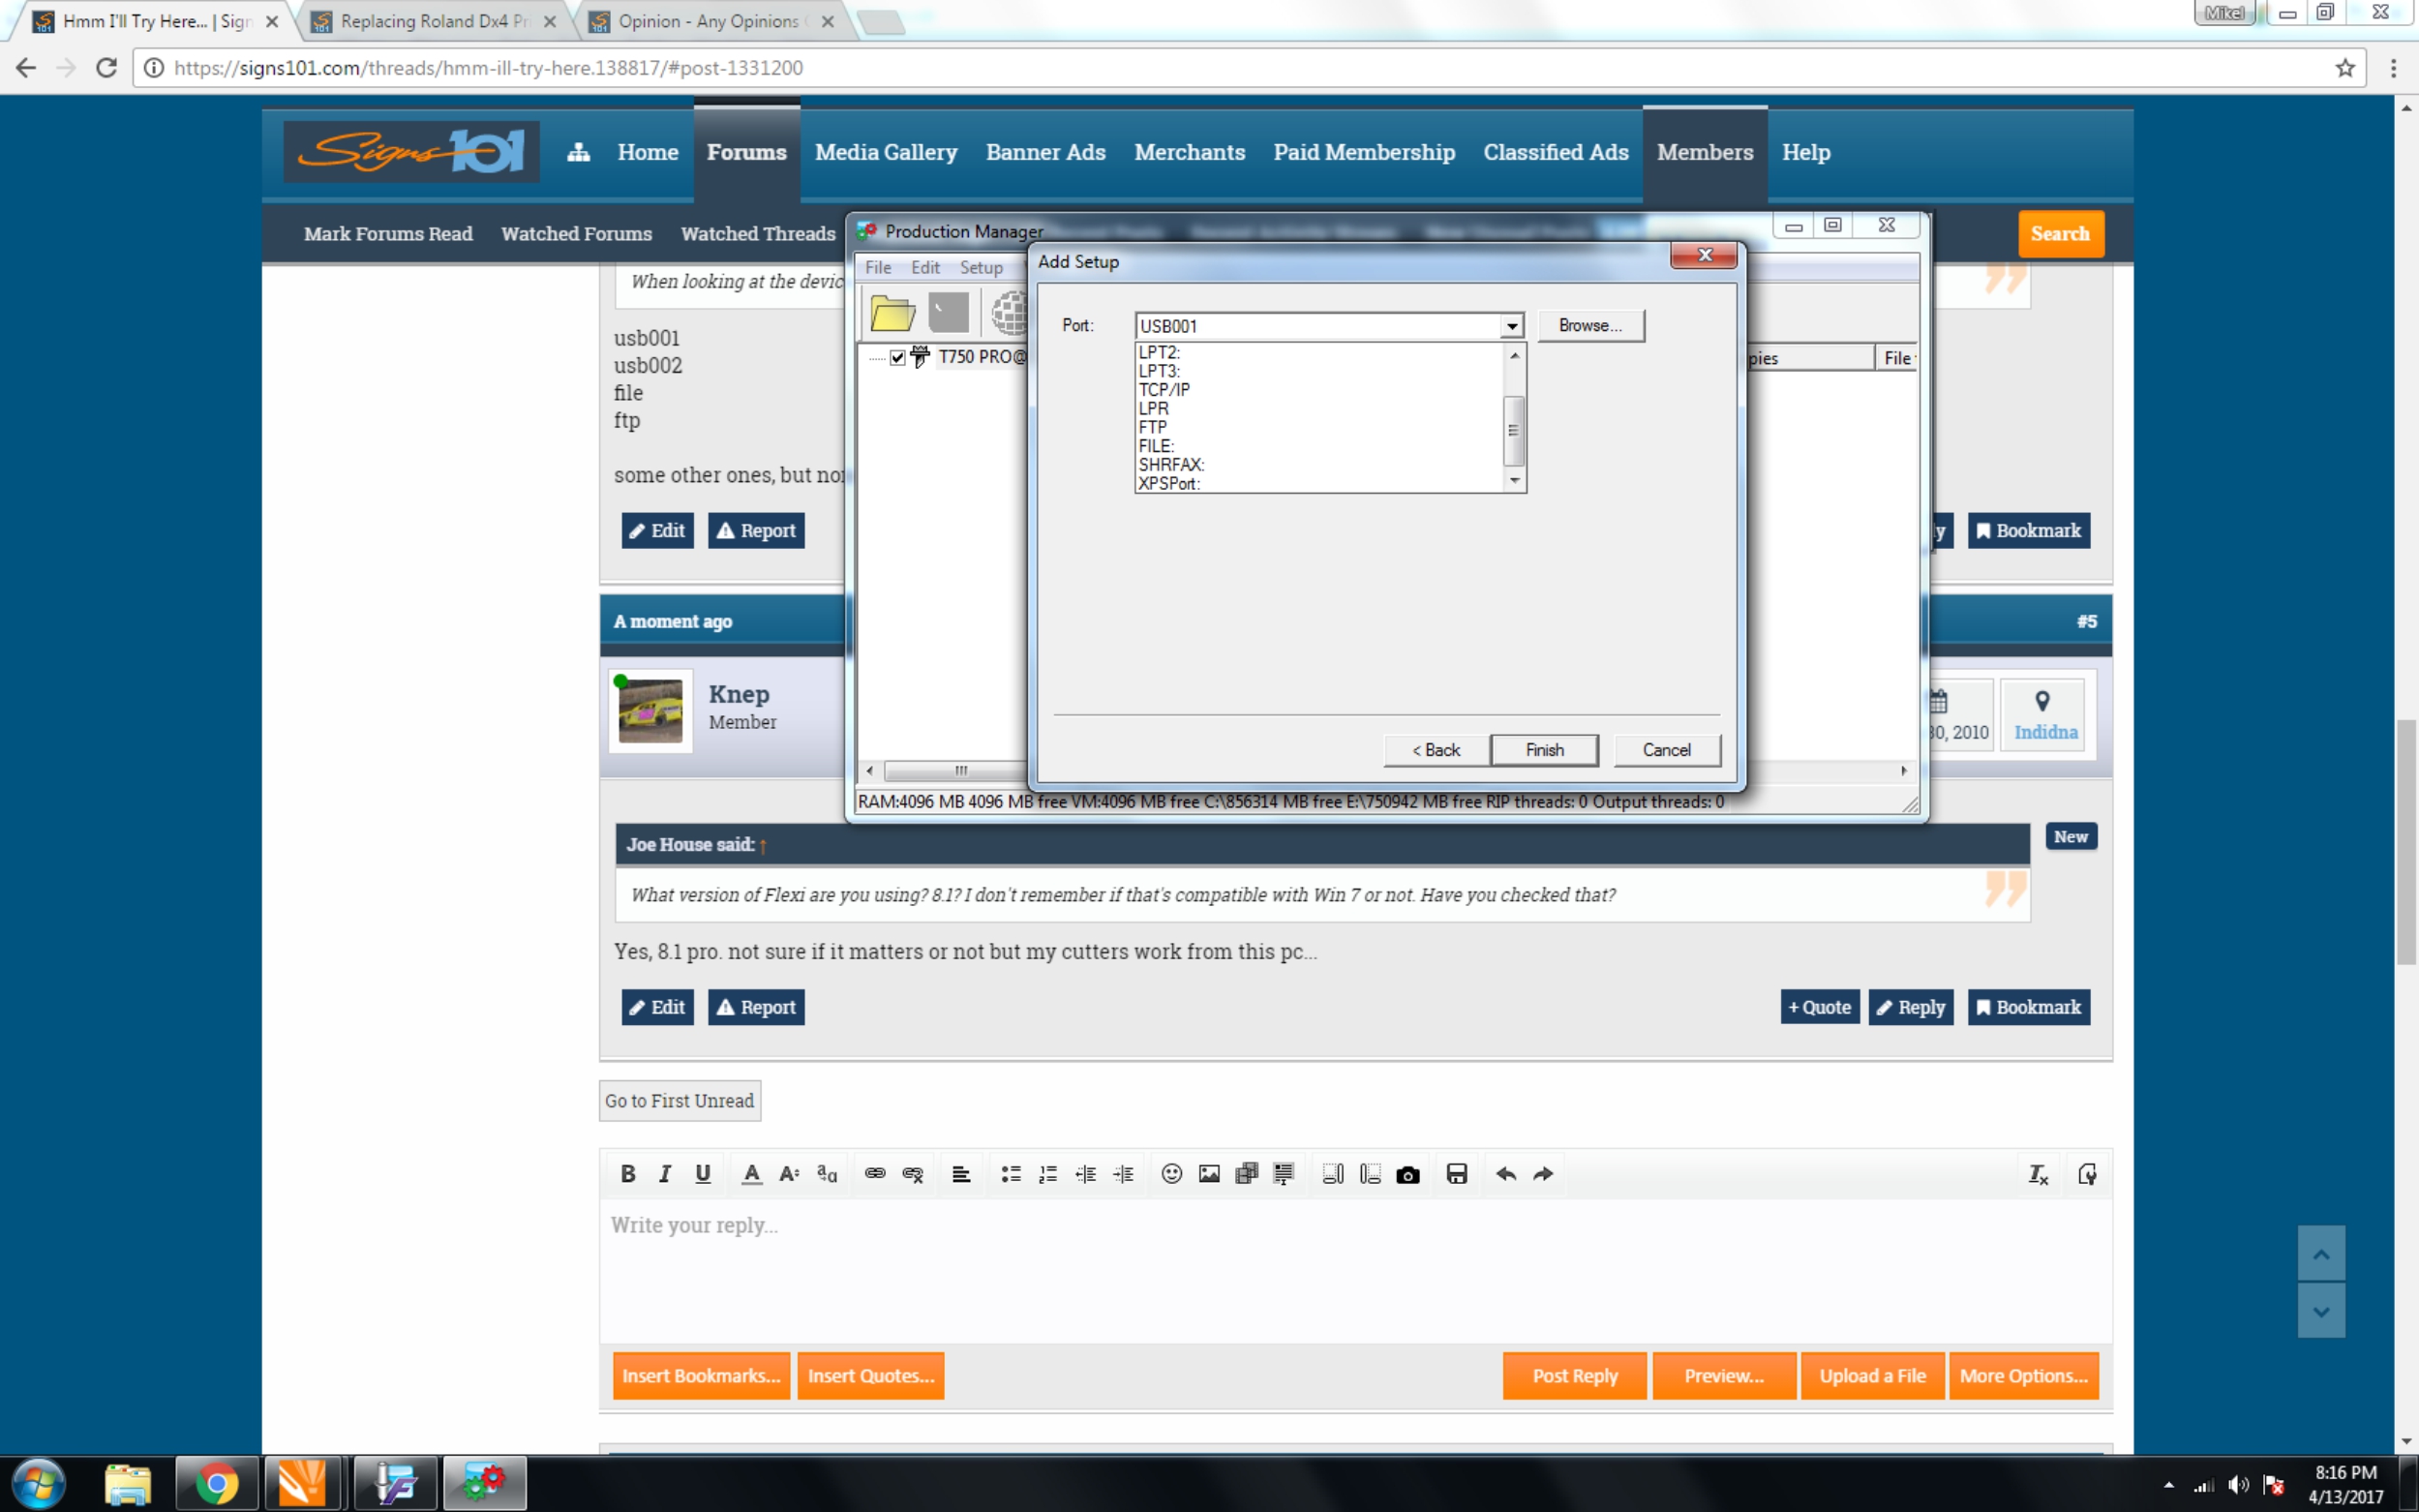Screen dimensions: 2419x1512
Task: Click the port list scrollbar thumb
Action: [x=1514, y=430]
